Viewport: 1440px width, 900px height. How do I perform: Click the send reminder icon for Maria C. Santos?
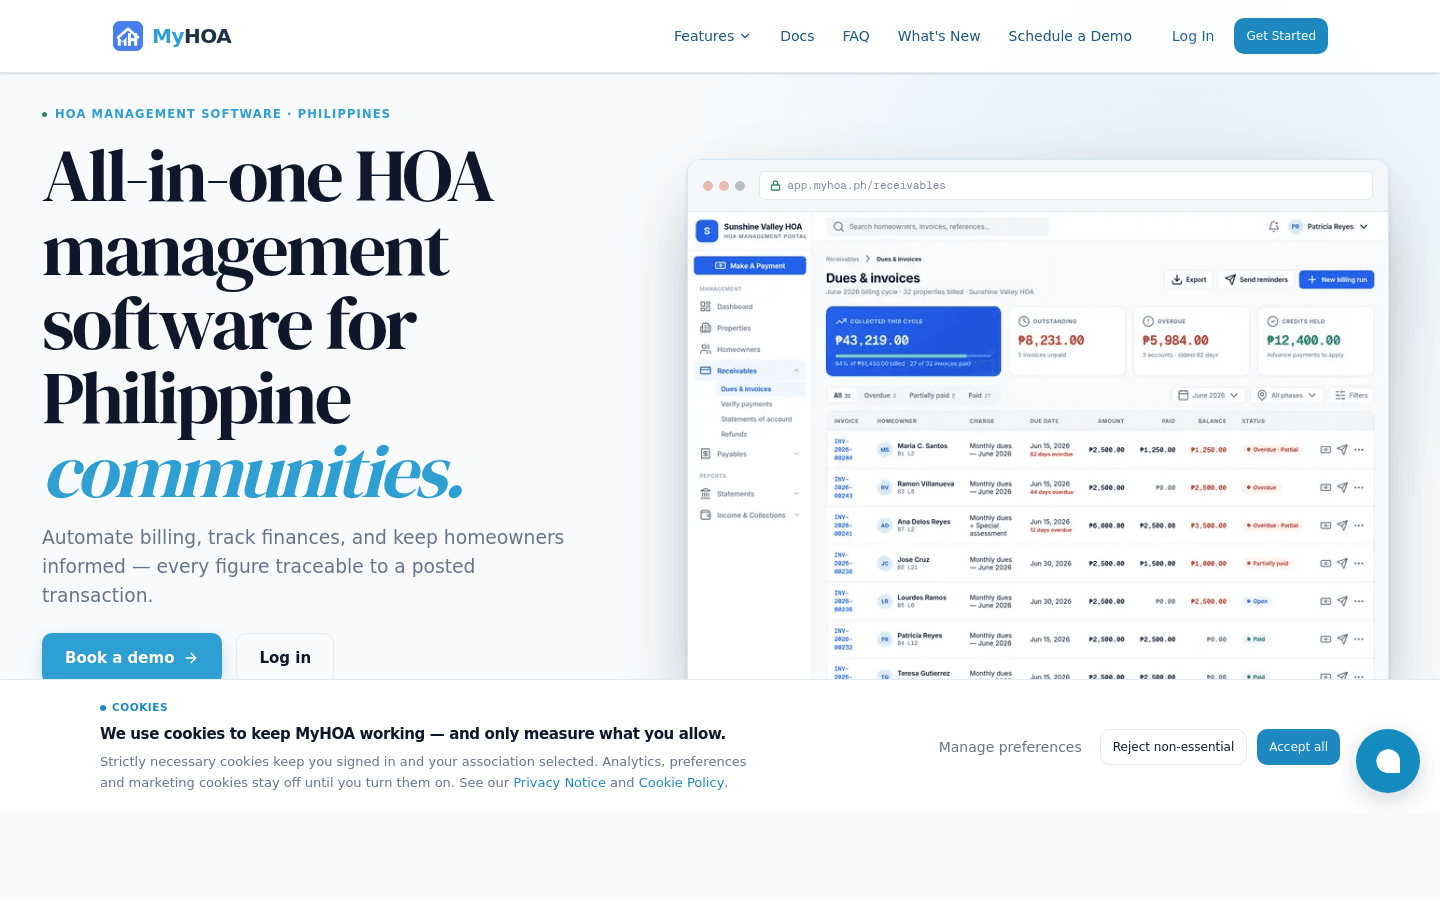tap(1342, 450)
